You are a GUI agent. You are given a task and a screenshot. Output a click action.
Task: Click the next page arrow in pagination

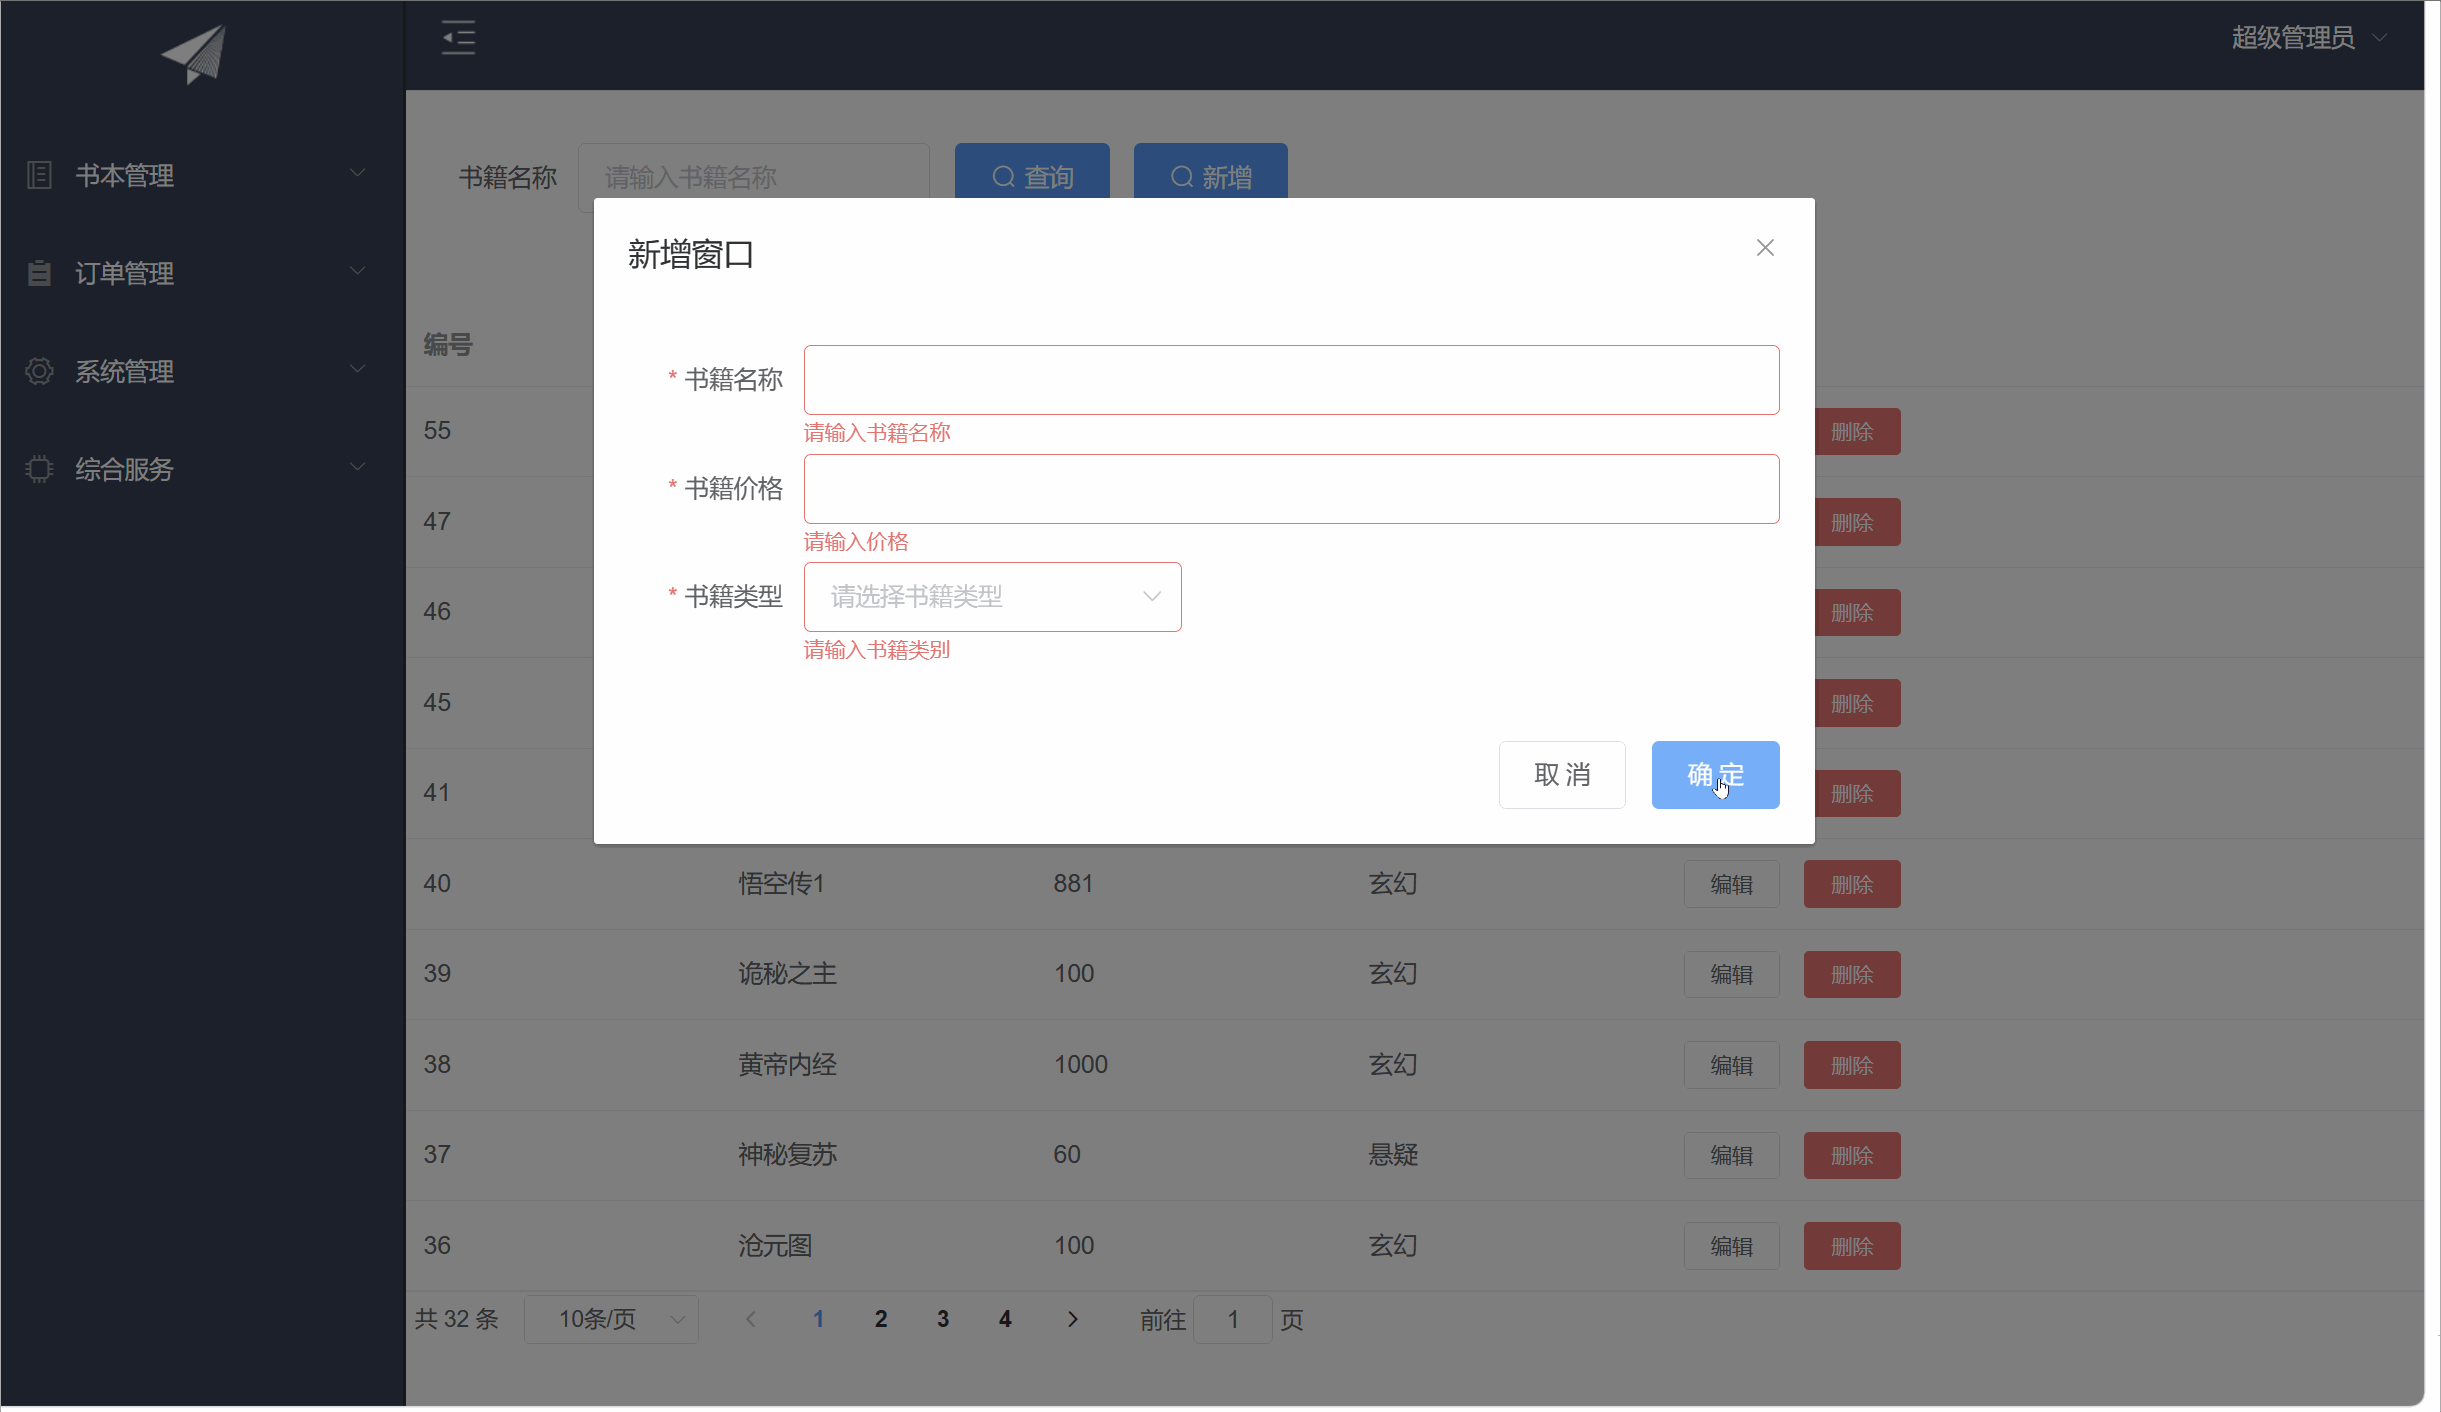(x=1072, y=1319)
